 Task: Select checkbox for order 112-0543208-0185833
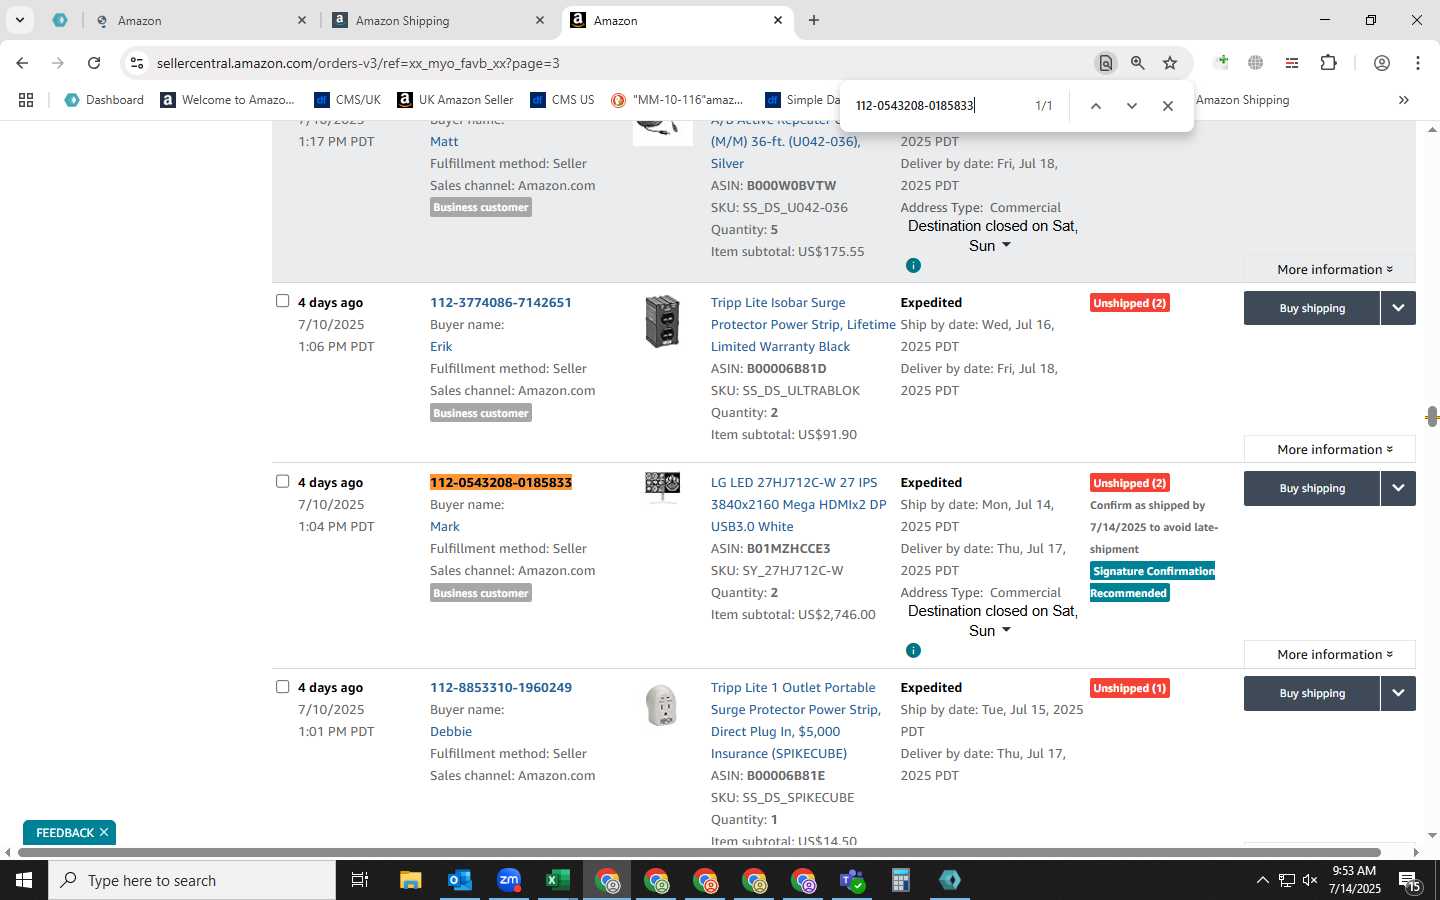282,481
